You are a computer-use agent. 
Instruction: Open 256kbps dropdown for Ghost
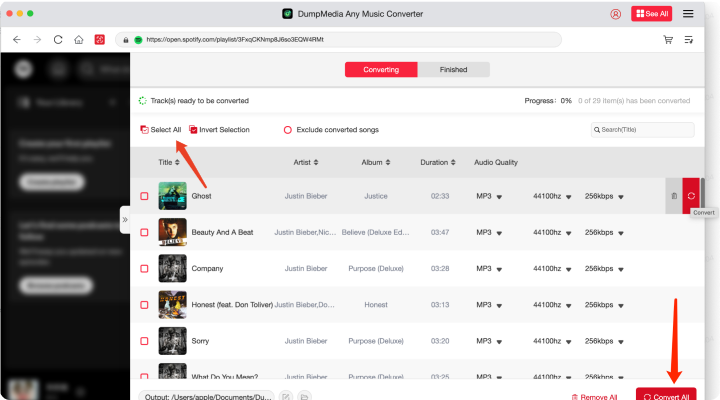point(604,196)
